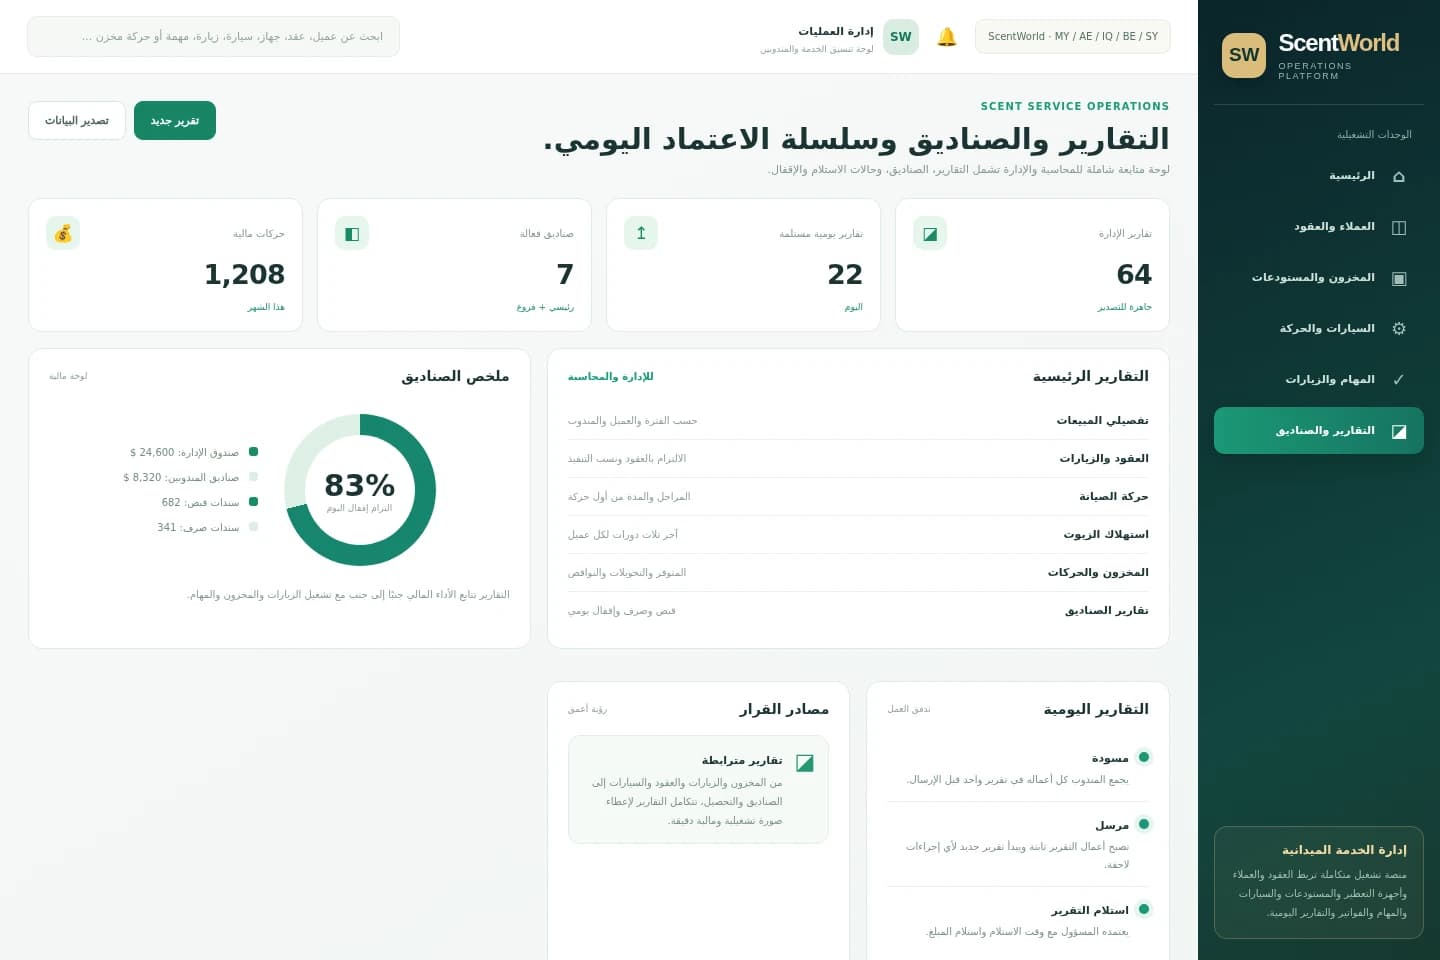Go to المهام والزيارات section

(1319, 380)
